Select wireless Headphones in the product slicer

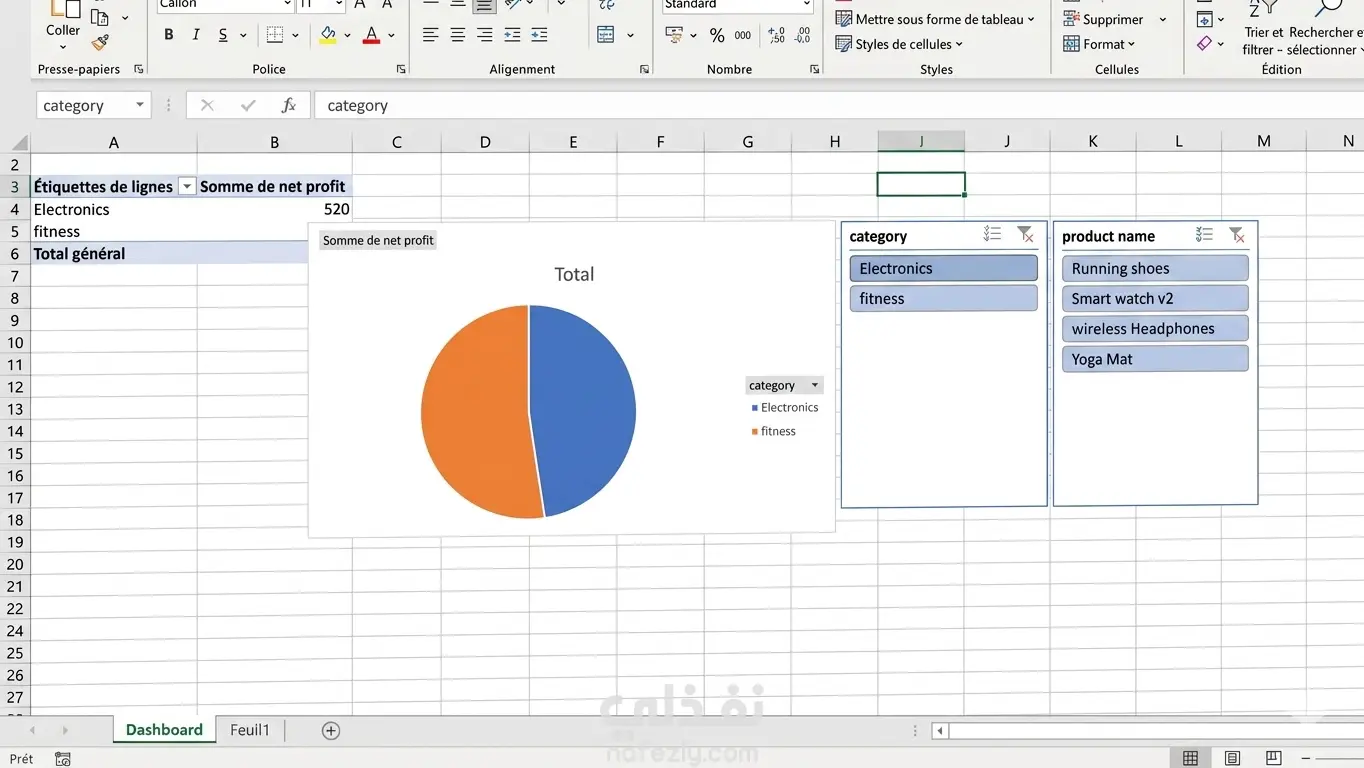pos(1155,328)
